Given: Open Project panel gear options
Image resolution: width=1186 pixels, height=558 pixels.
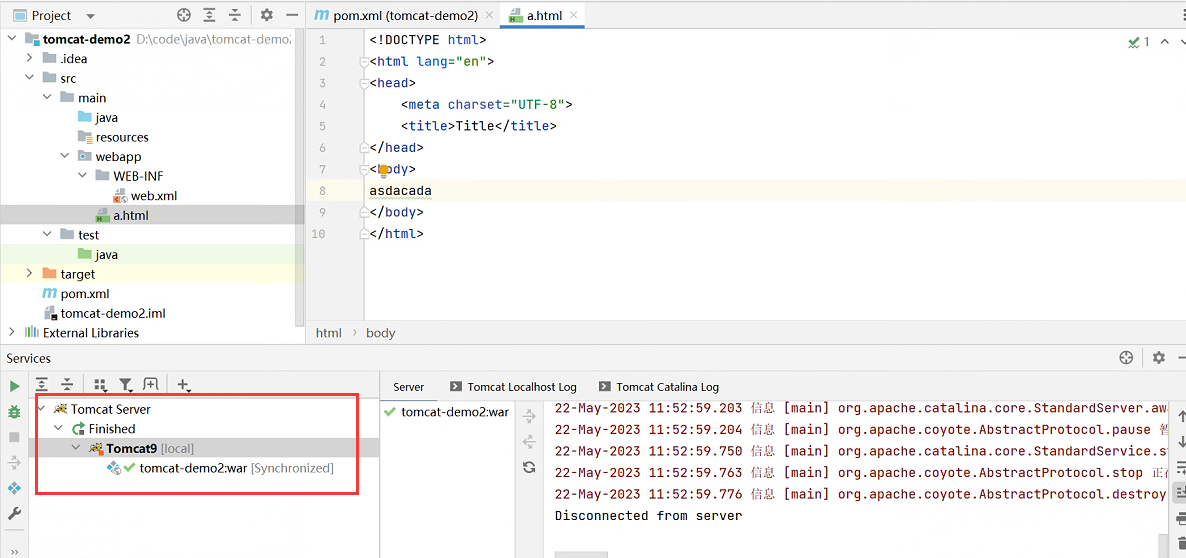Looking at the screenshot, I should [x=266, y=14].
